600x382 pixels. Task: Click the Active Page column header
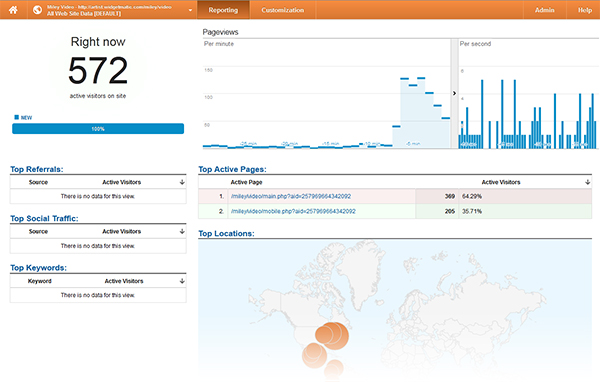click(x=246, y=182)
